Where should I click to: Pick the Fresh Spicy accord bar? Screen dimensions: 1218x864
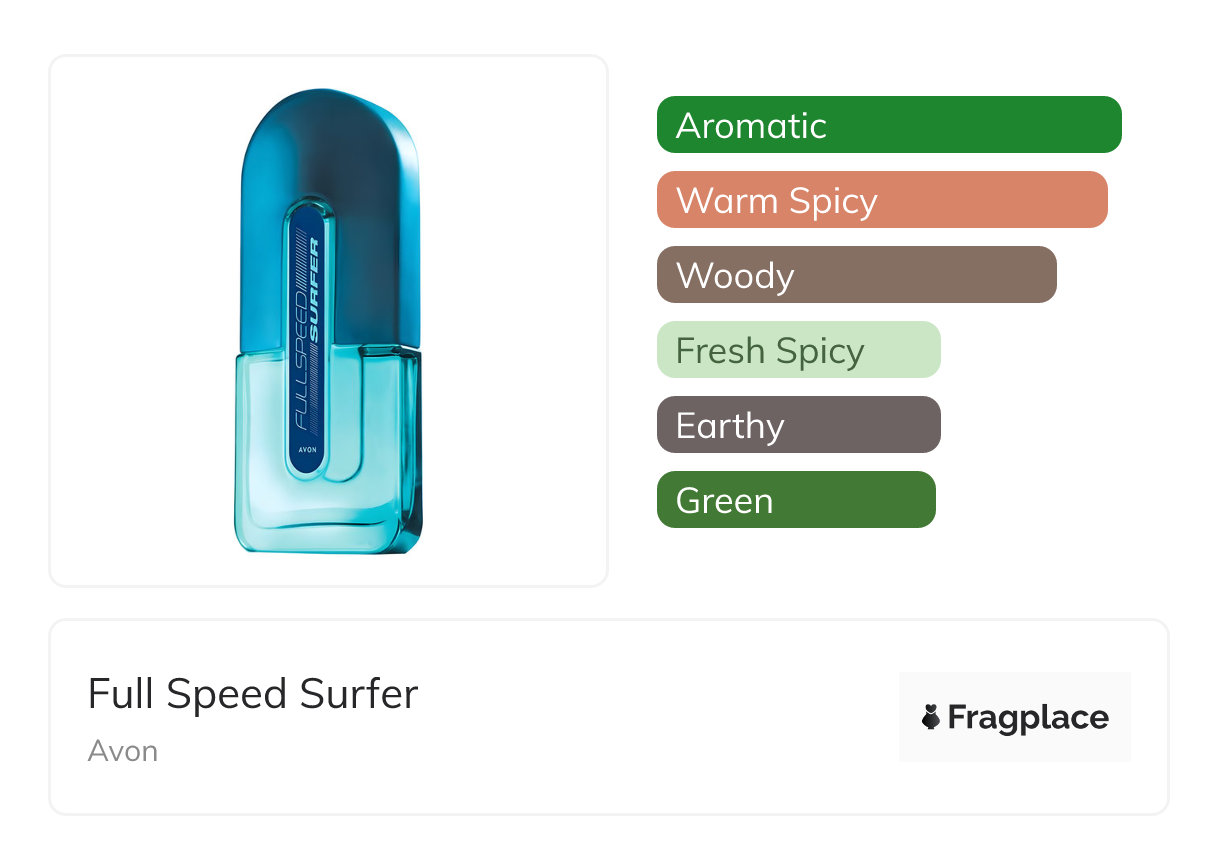point(798,350)
